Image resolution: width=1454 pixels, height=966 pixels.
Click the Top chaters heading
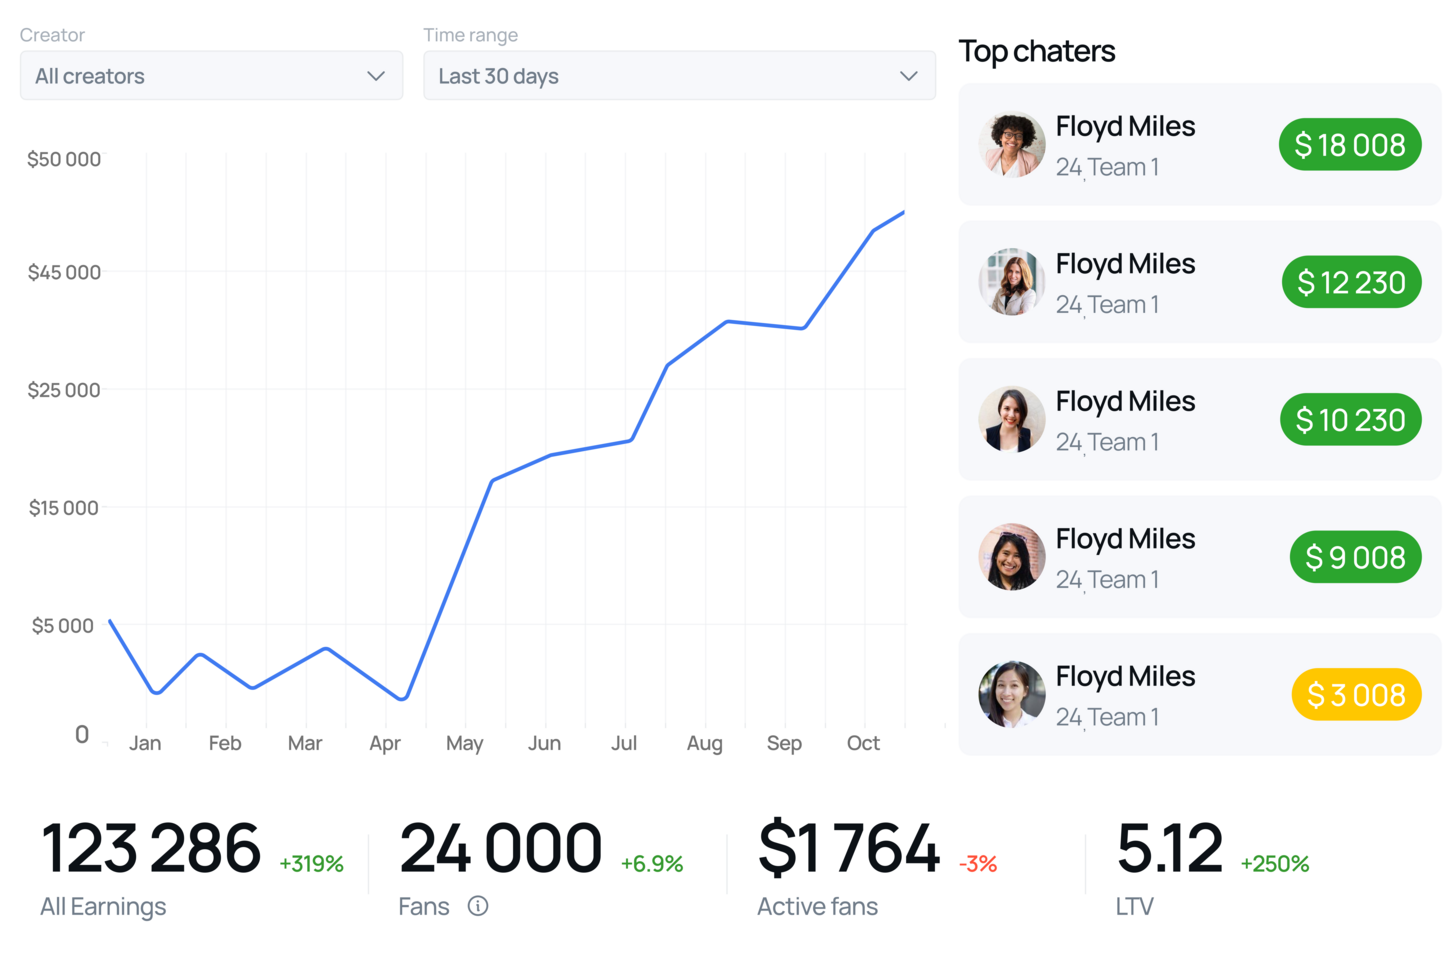point(1037,51)
